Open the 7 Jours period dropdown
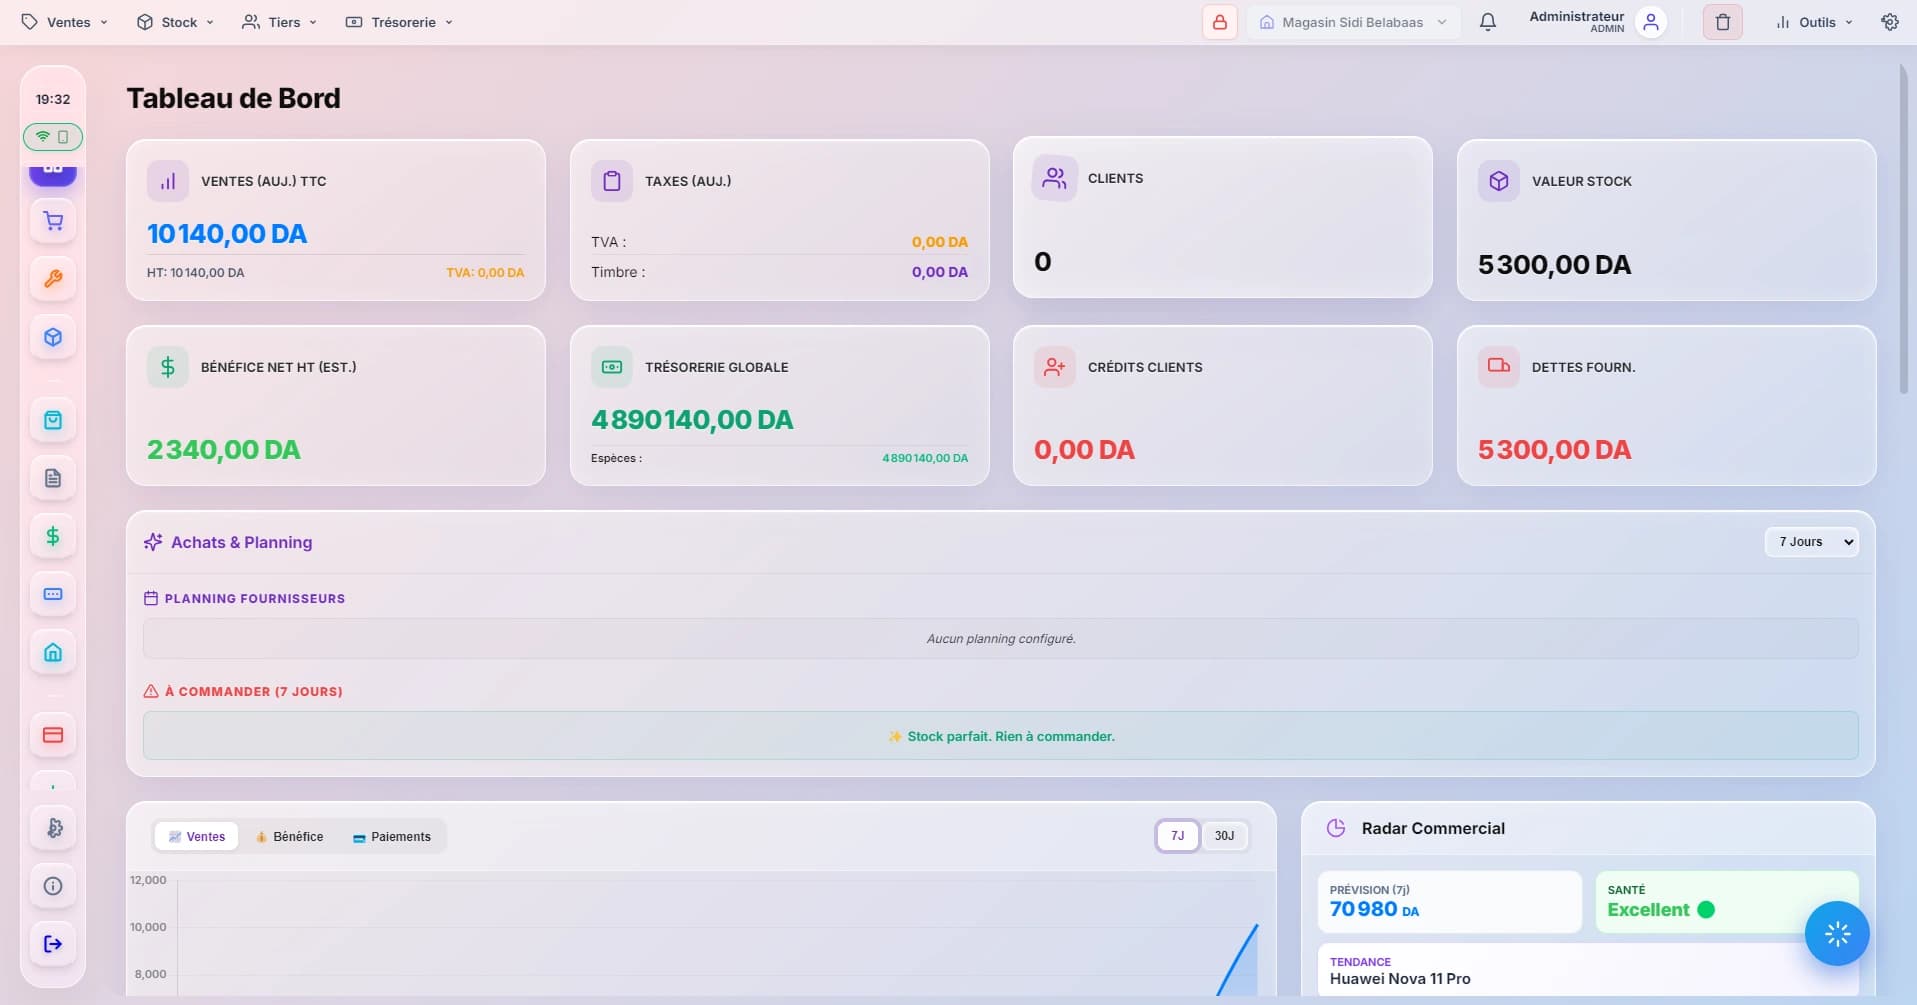This screenshot has width=1917, height=1005. tap(1811, 542)
